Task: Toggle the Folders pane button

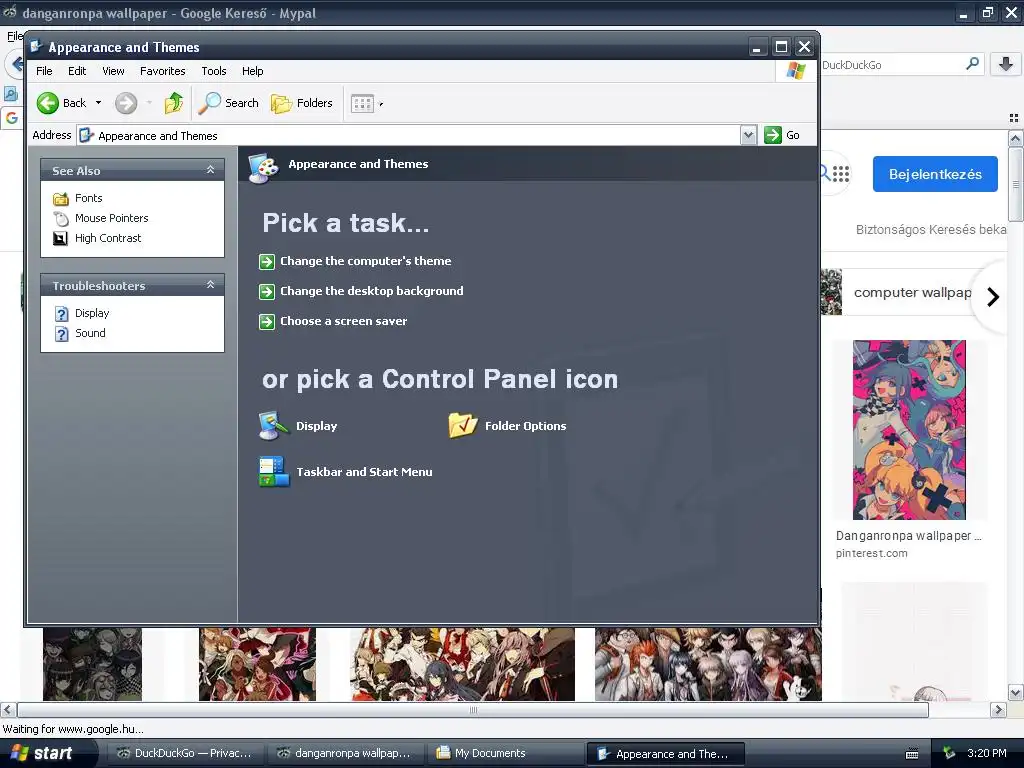Action: coord(302,103)
